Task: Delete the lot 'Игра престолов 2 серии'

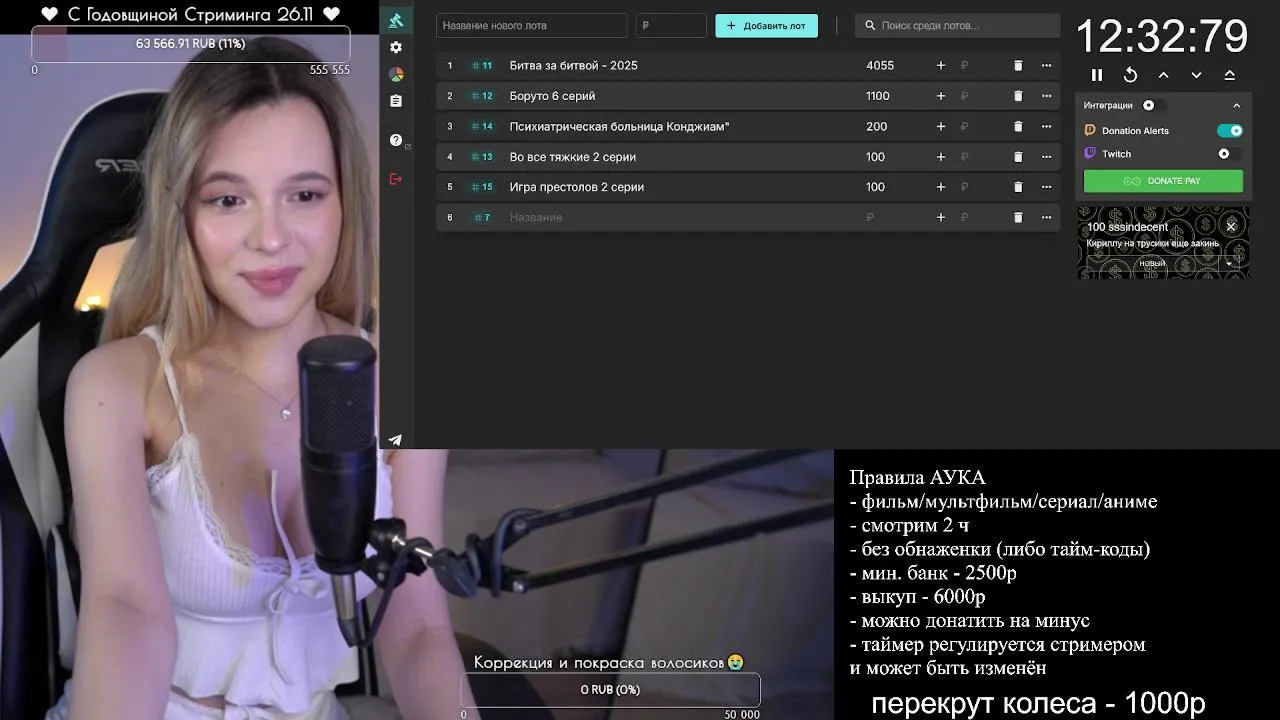Action: pos(1018,187)
